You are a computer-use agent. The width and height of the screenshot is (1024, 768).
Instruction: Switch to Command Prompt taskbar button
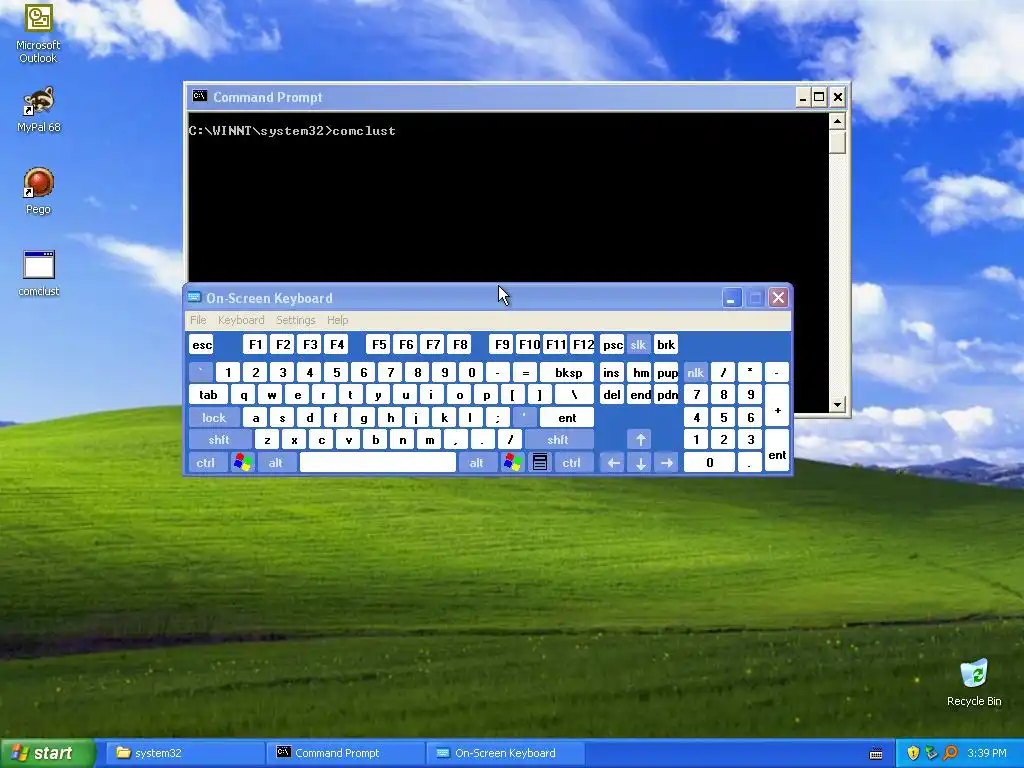(345, 753)
